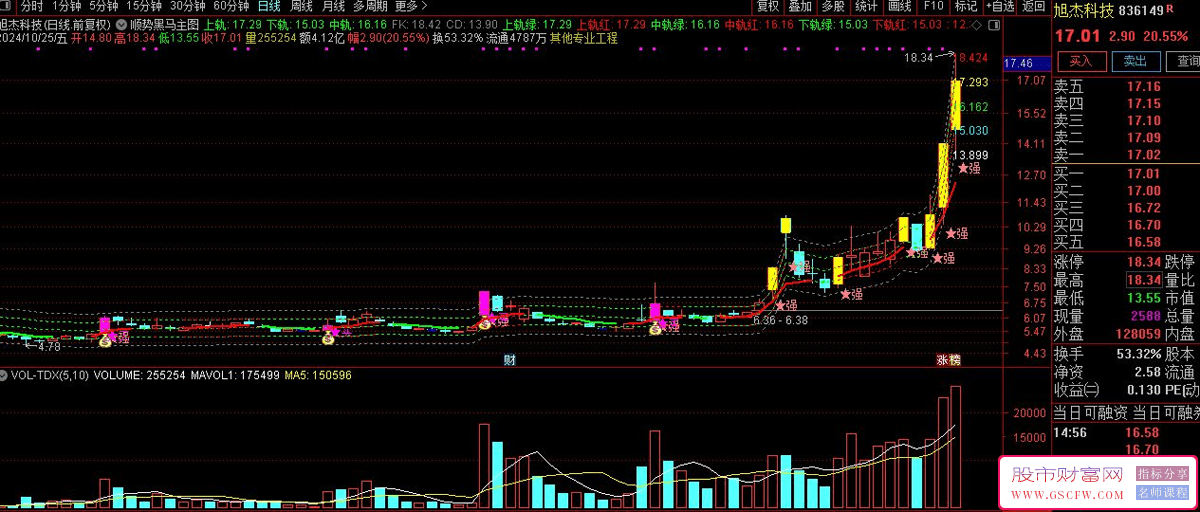Select the 30分钟 period tab
Viewport: 1200px width, 512px height.
[x=188, y=6]
